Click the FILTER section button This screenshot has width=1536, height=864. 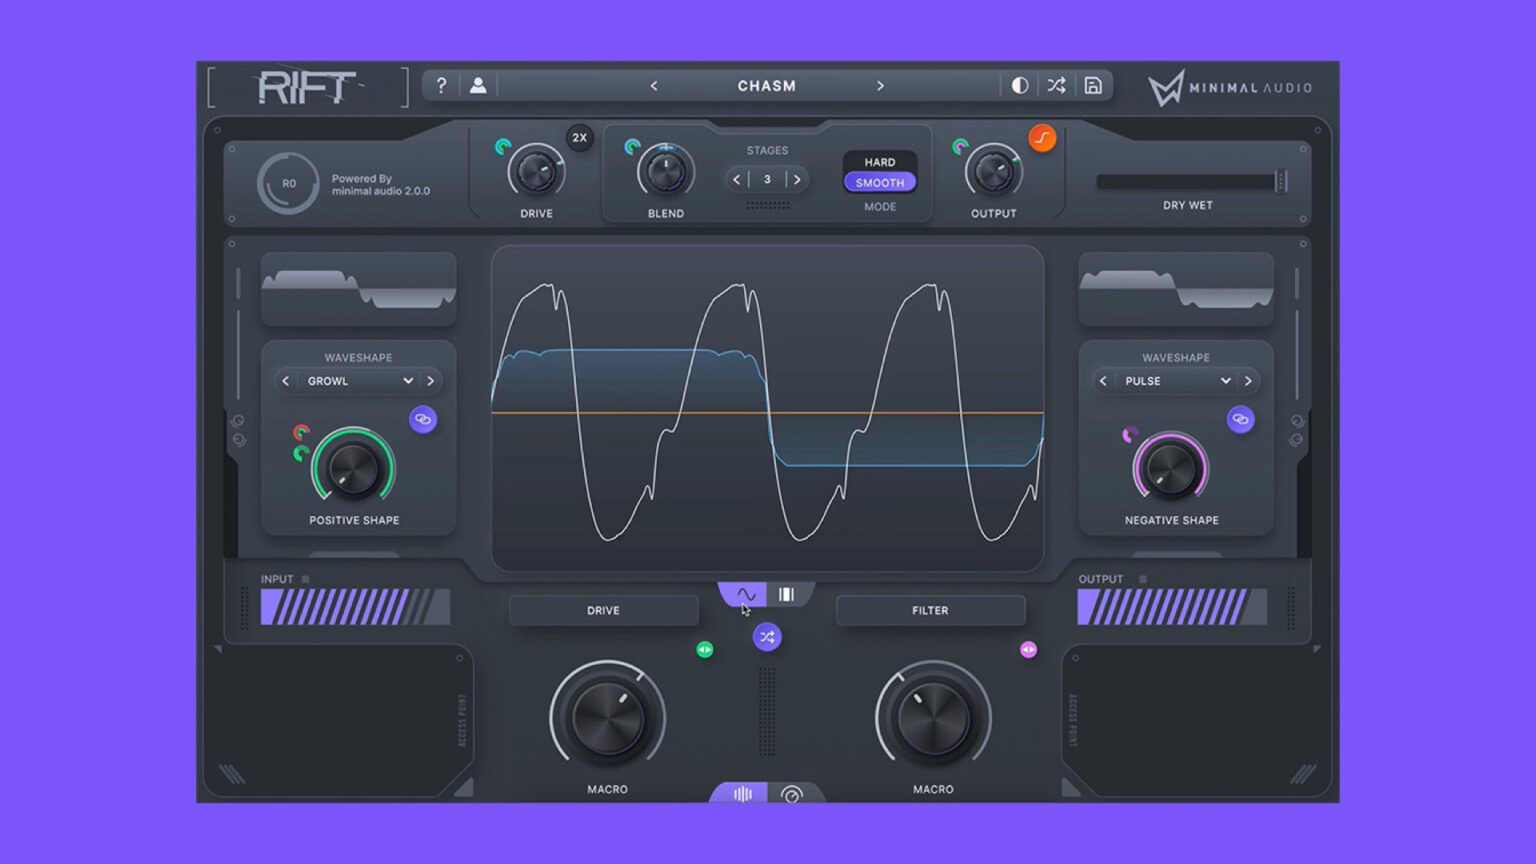[929, 610]
